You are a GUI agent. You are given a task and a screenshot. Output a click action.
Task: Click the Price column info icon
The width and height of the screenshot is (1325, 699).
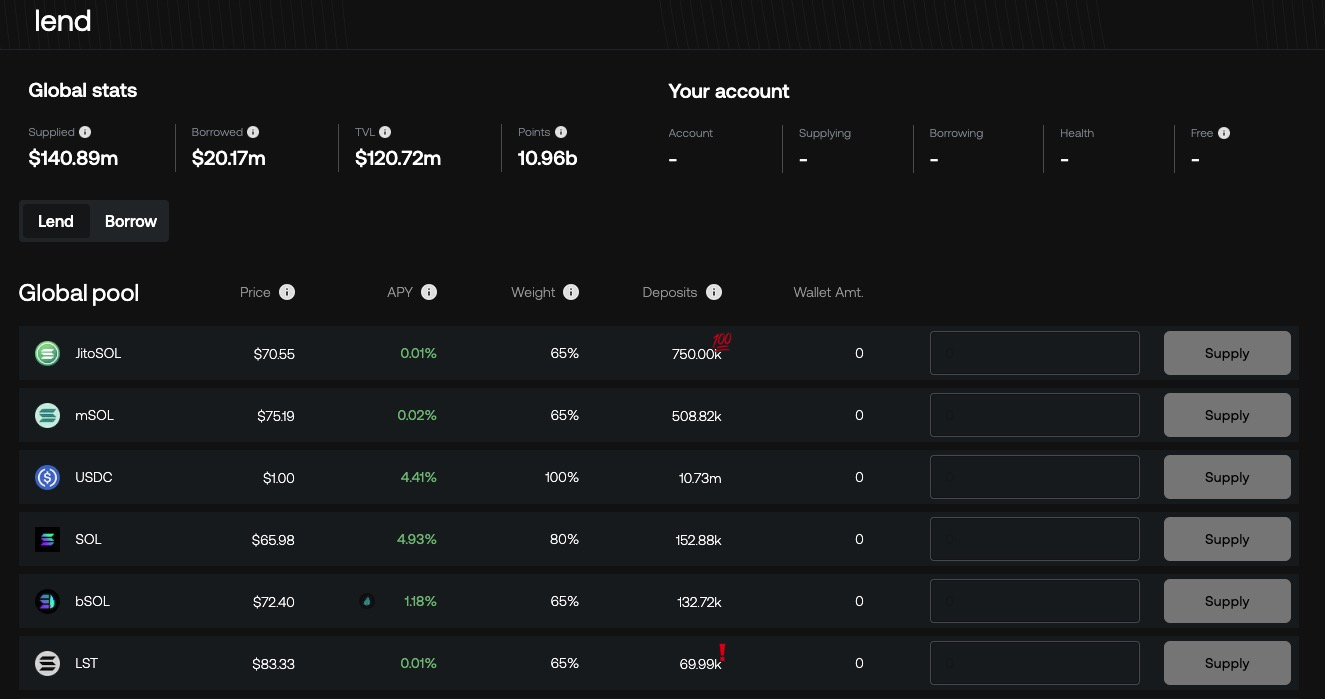tap(287, 292)
